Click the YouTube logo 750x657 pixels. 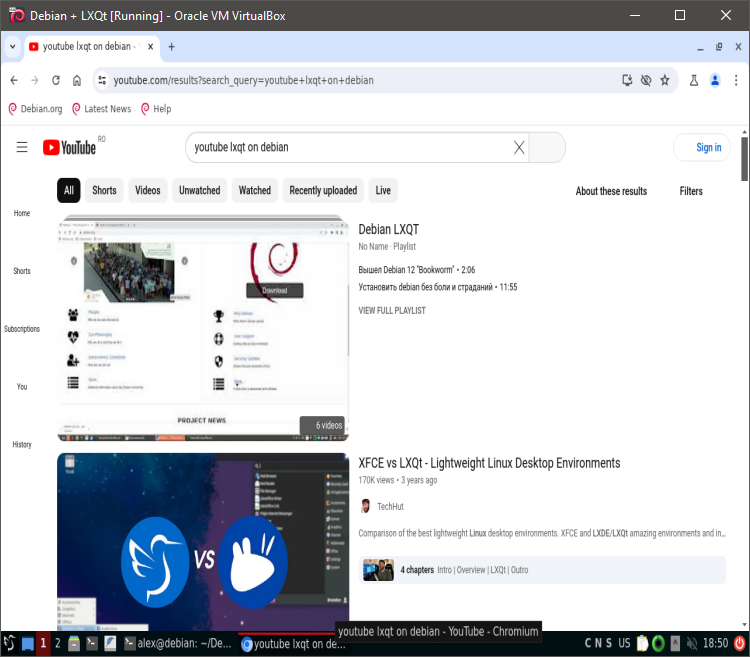[69, 147]
